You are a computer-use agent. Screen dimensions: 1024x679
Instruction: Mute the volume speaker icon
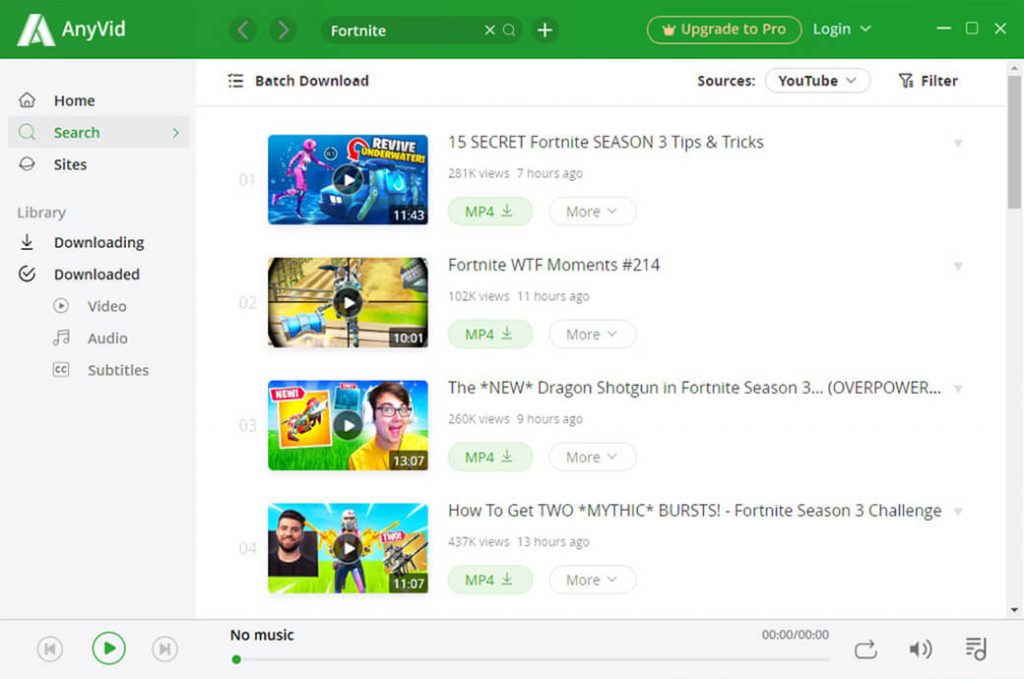(x=920, y=649)
